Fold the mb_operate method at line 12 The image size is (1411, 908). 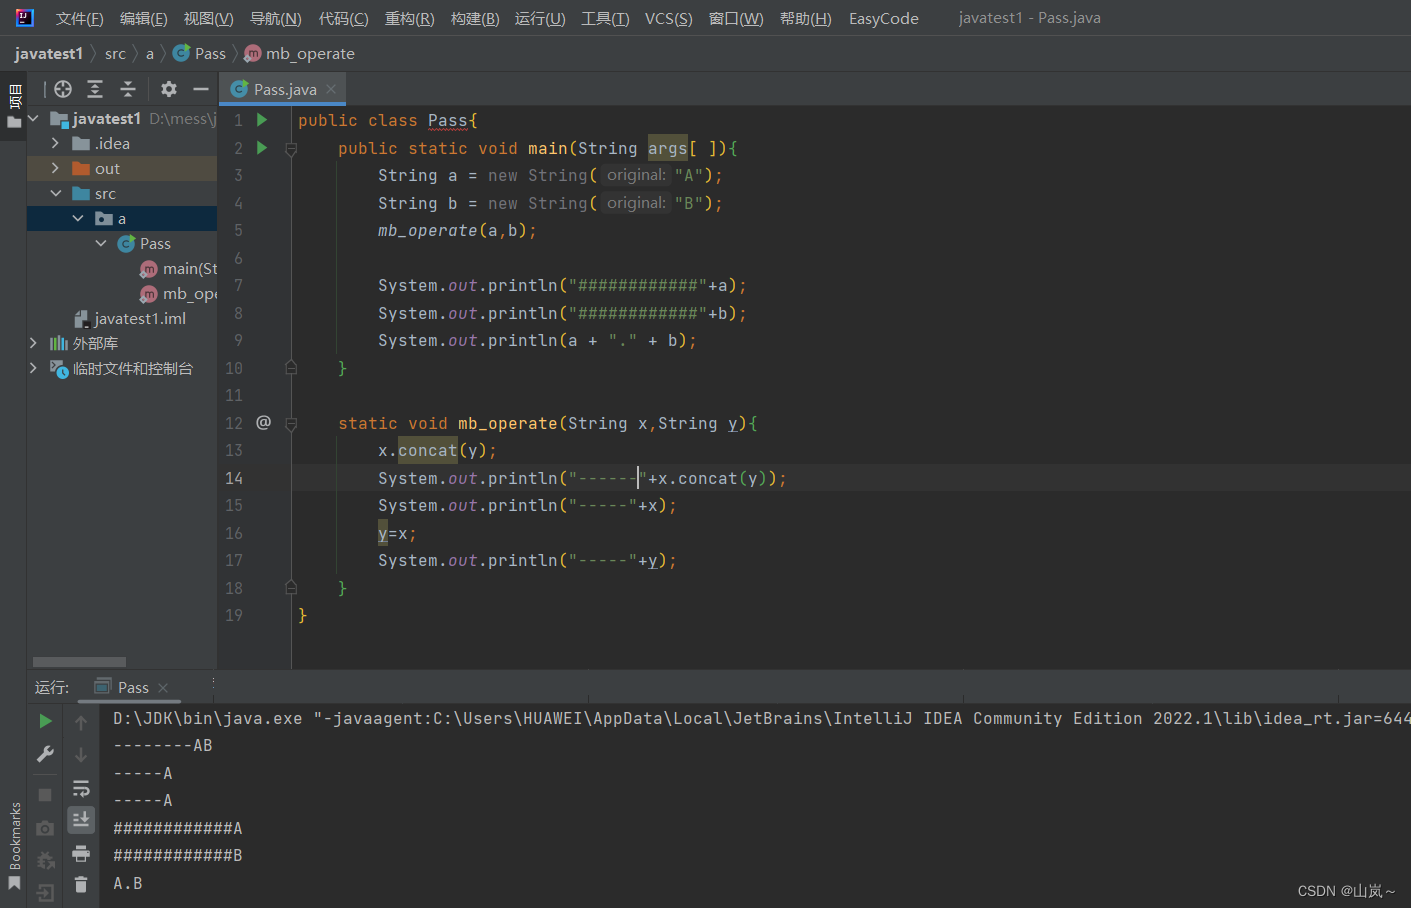coord(291,424)
